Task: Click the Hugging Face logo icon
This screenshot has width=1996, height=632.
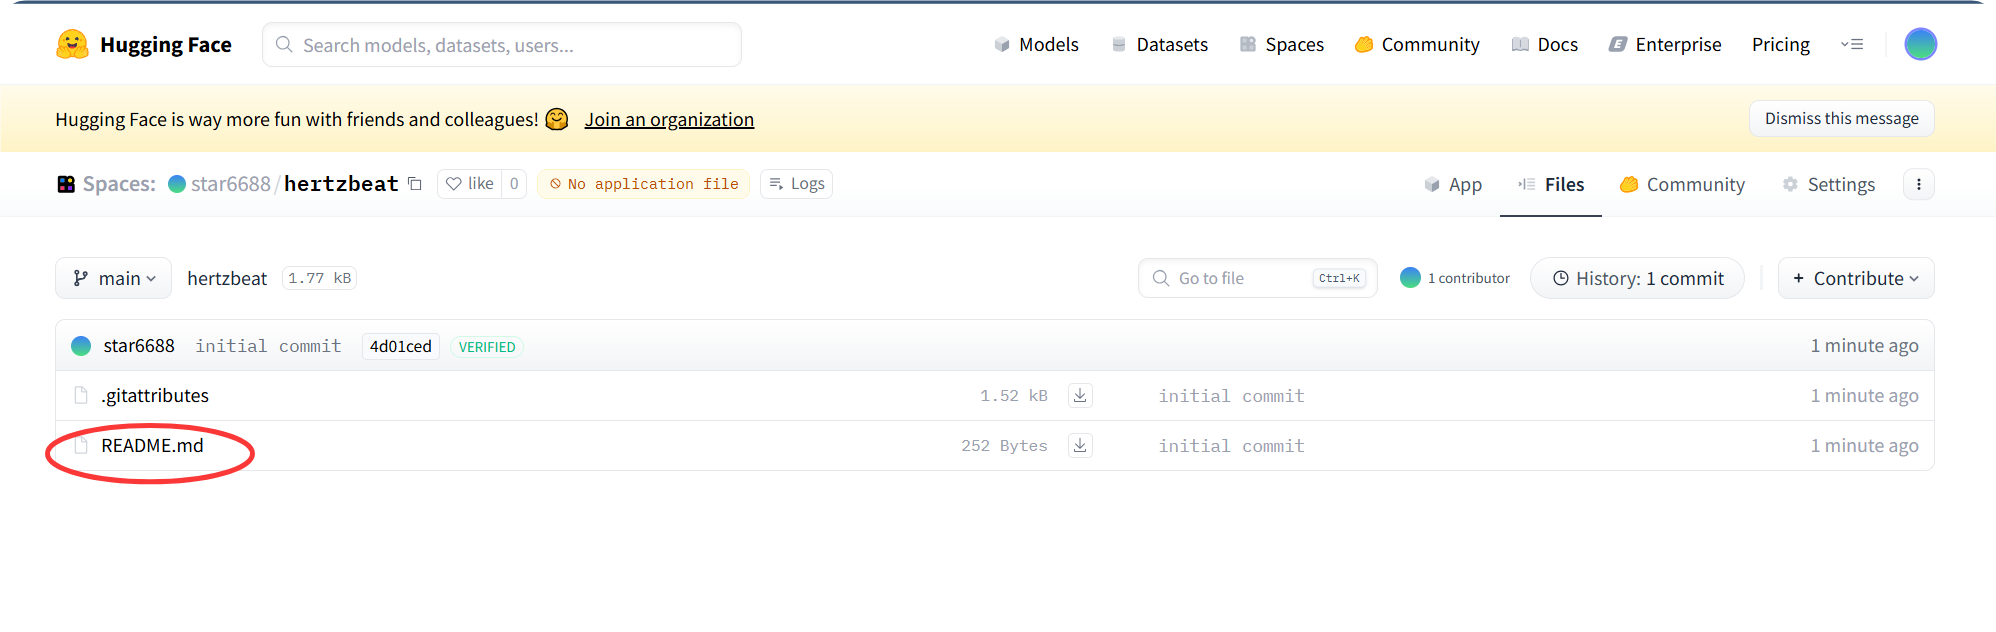Action: pos(72,45)
